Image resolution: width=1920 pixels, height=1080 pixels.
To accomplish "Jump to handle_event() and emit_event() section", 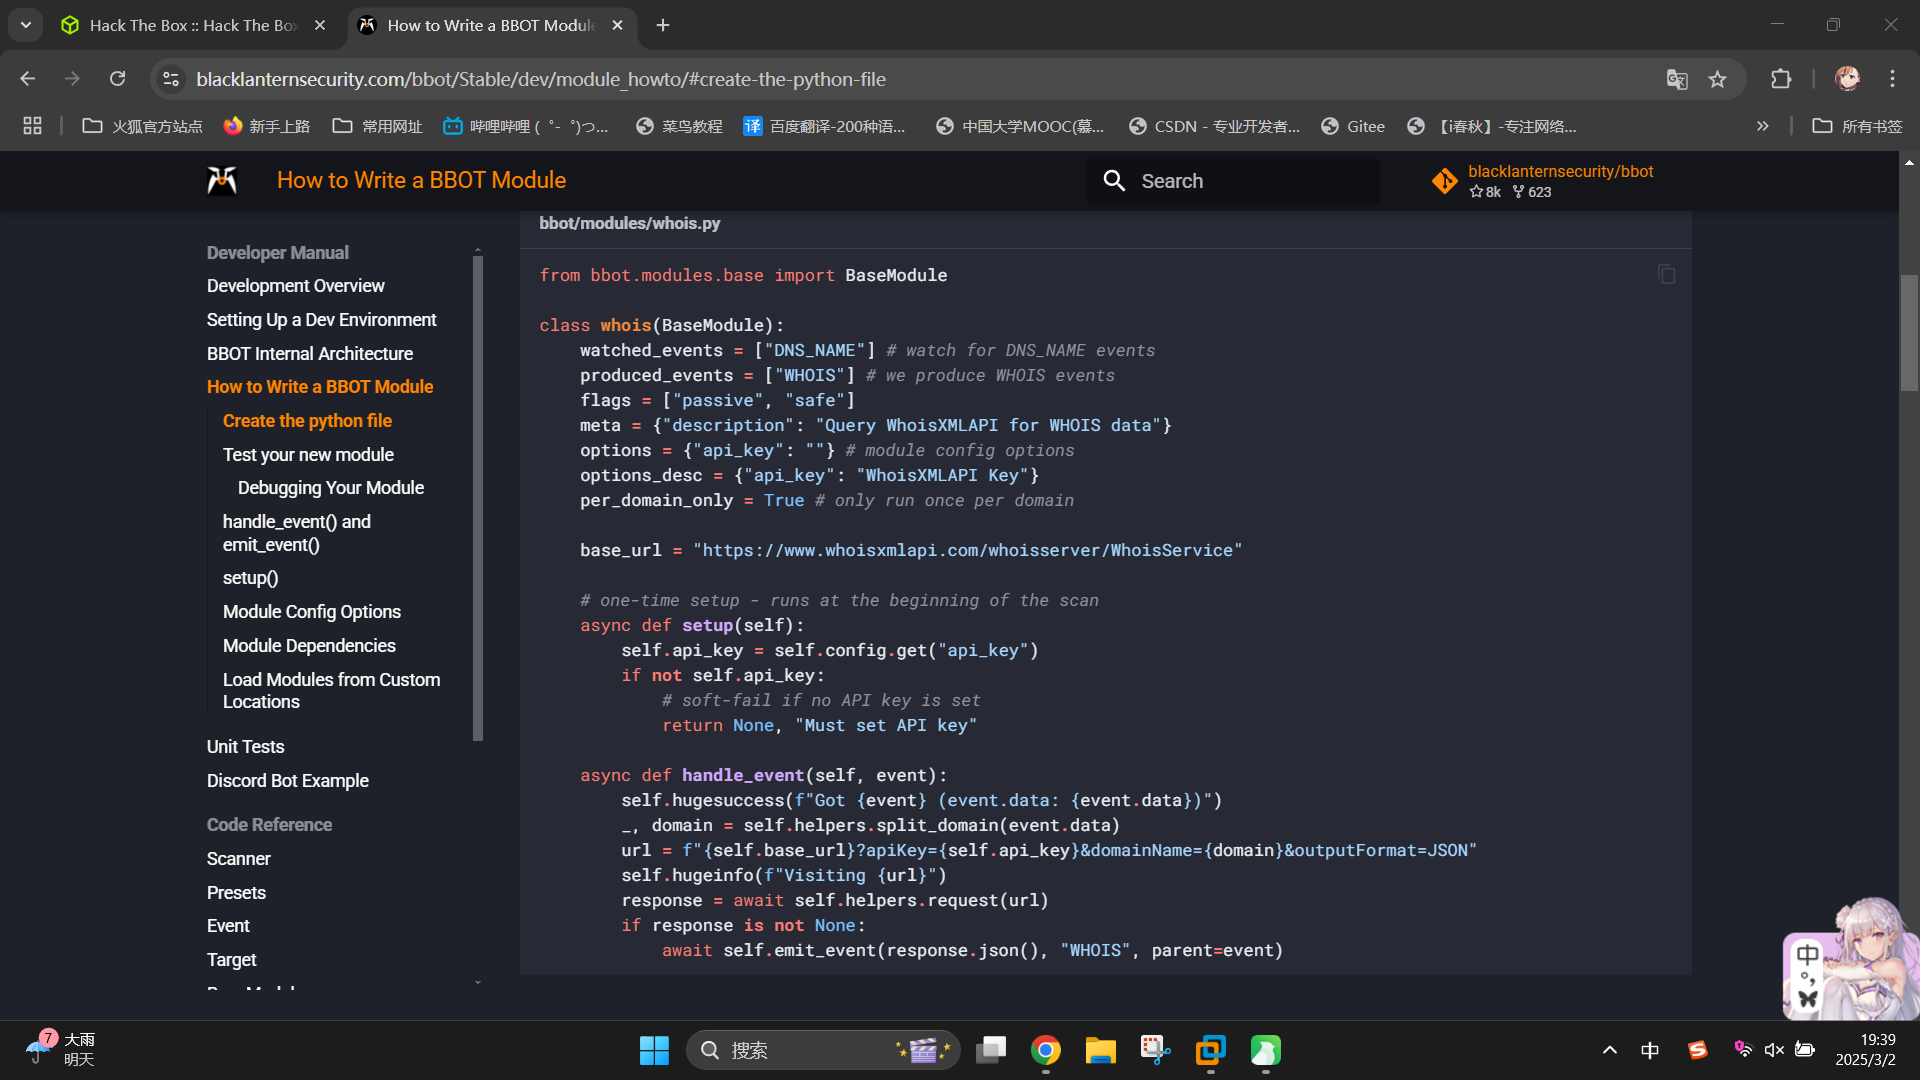I will point(296,533).
